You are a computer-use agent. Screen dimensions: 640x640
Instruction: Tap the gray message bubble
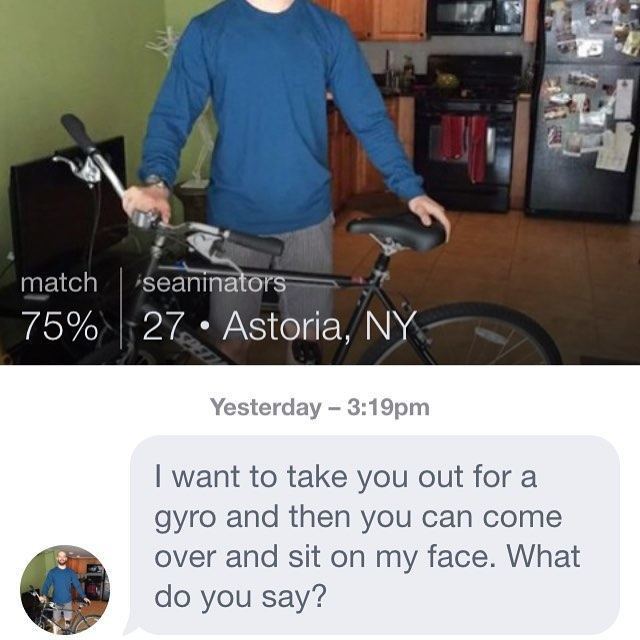[x=374, y=535]
